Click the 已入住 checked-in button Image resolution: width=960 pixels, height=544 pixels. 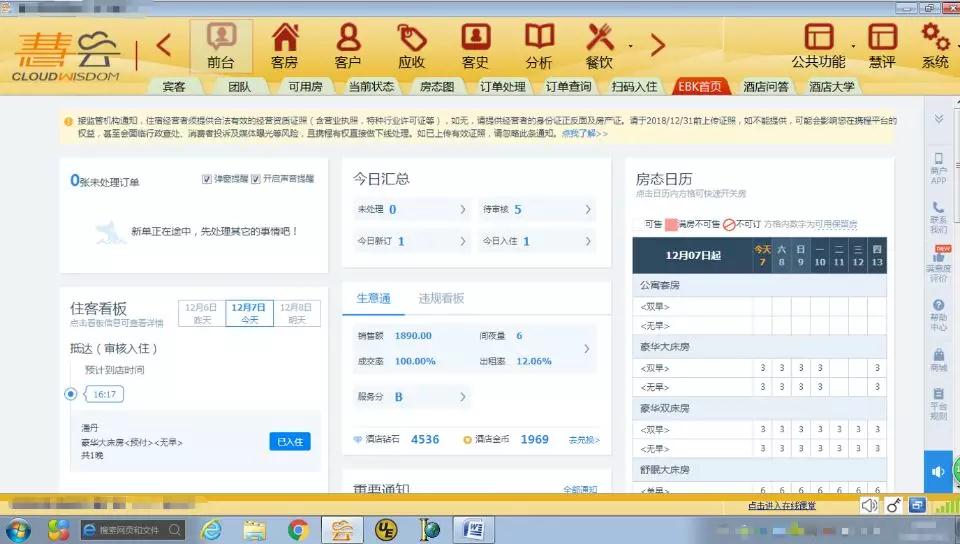[290, 442]
